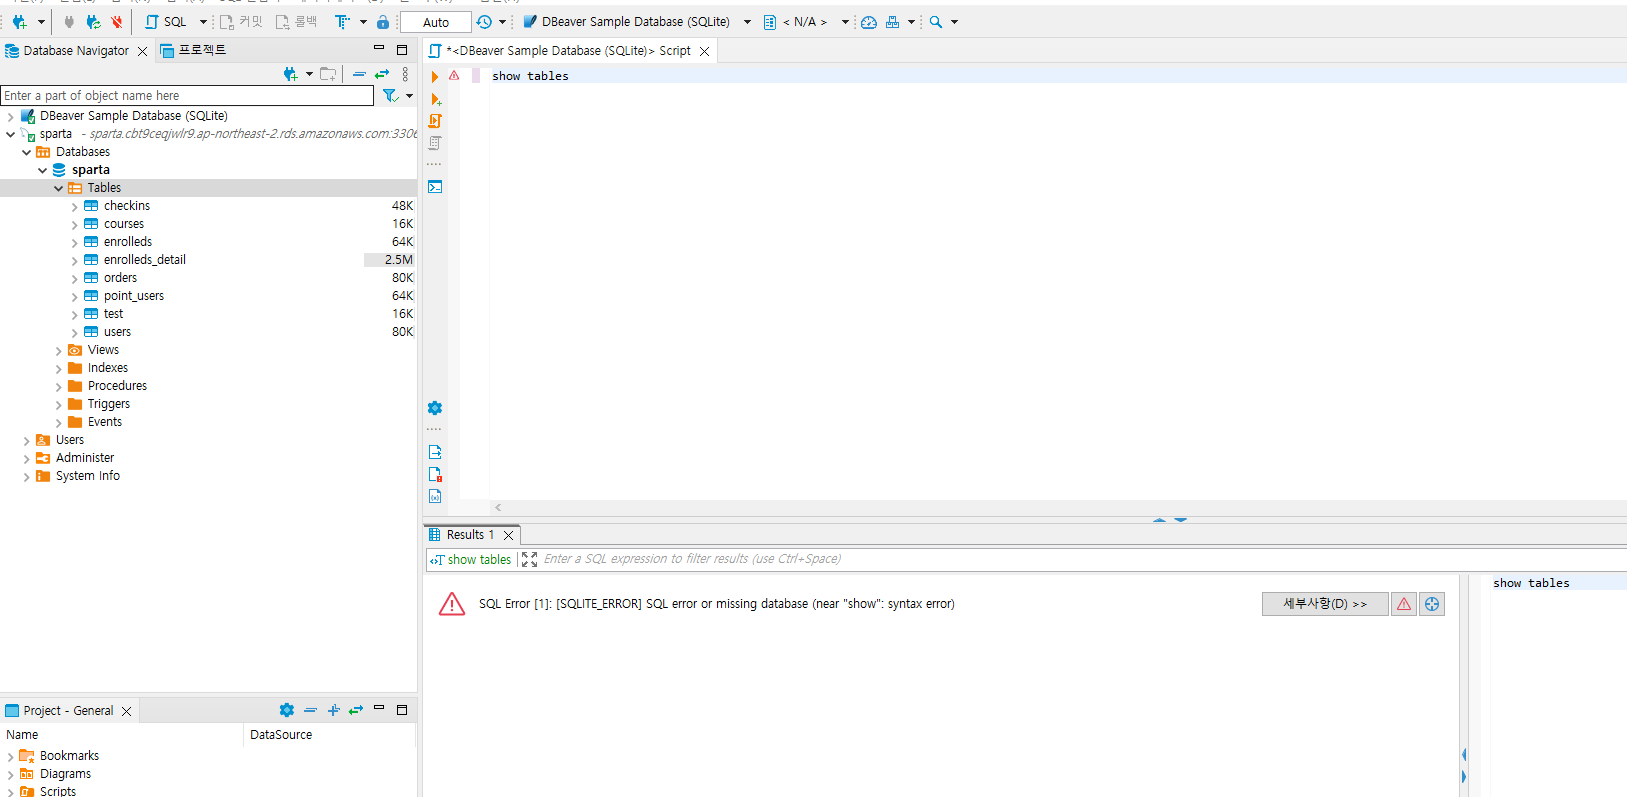Viewport: 1627px width, 797px height.
Task: Select the orders table
Action: click(120, 278)
